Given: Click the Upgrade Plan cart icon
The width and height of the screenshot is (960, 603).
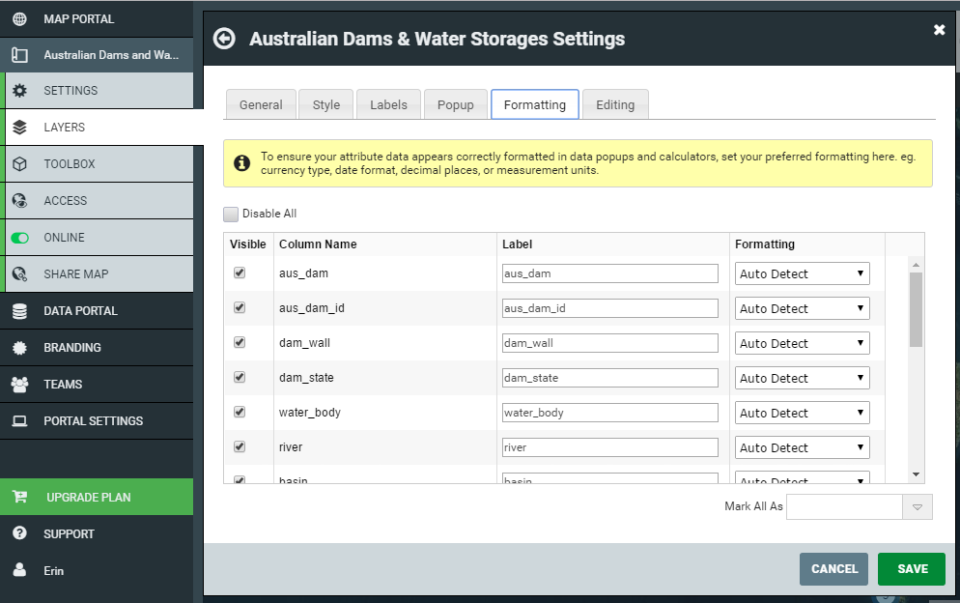Looking at the screenshot, I should point(20,497).
